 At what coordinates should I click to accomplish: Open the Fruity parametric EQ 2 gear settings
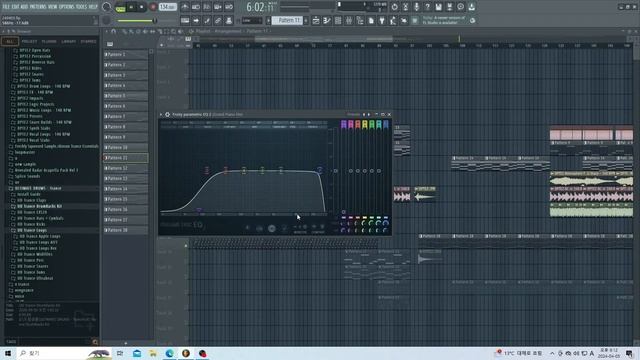click(x=167, y=115)
